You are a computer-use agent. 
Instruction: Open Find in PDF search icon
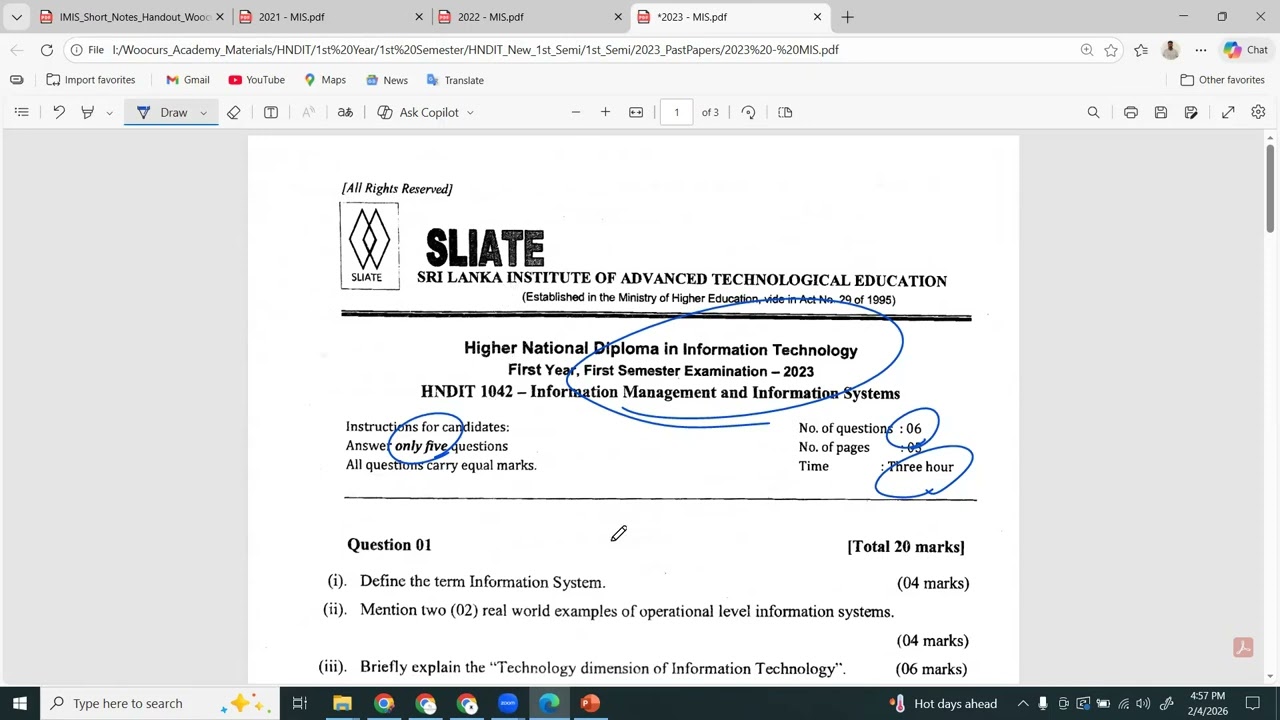point(1093,112)
